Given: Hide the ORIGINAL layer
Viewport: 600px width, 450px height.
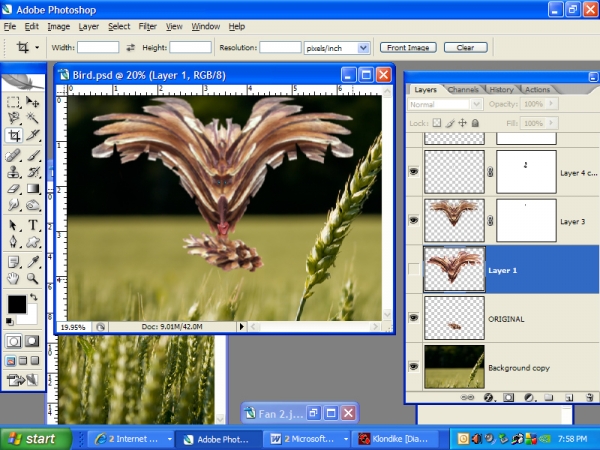Looking at the screenshot, I should tap(414, 318).
